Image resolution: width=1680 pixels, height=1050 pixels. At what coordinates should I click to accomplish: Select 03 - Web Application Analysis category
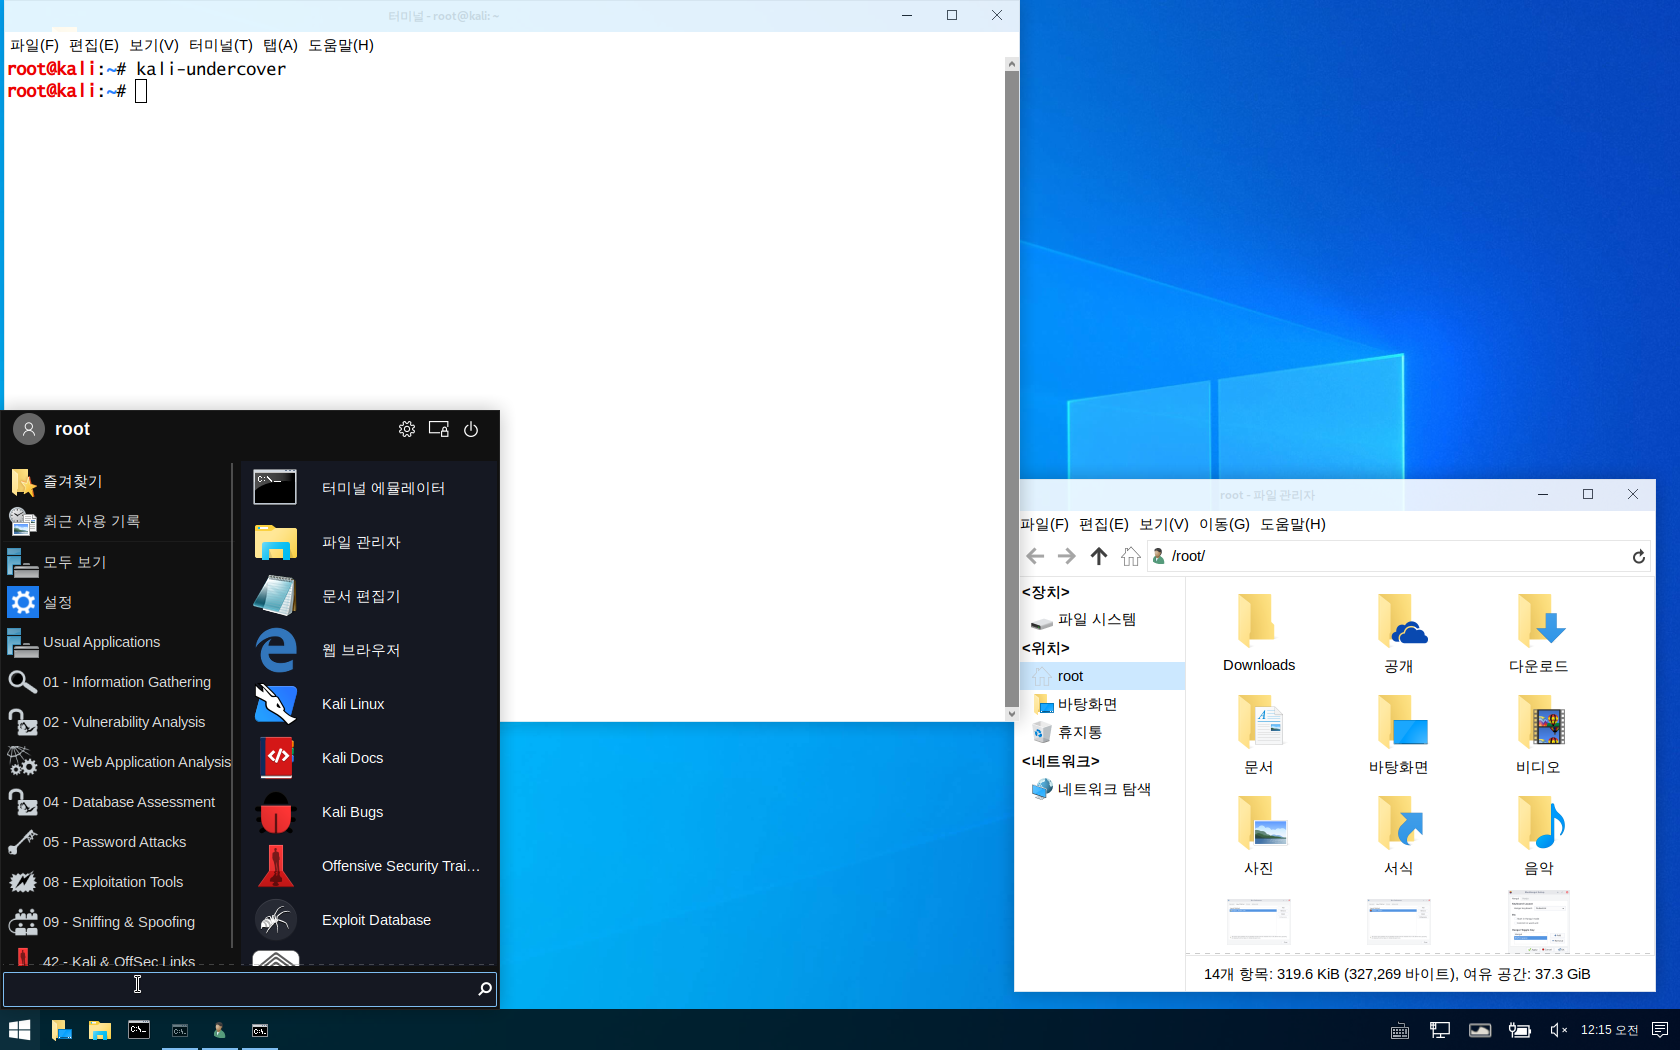(x=117, y=762)
